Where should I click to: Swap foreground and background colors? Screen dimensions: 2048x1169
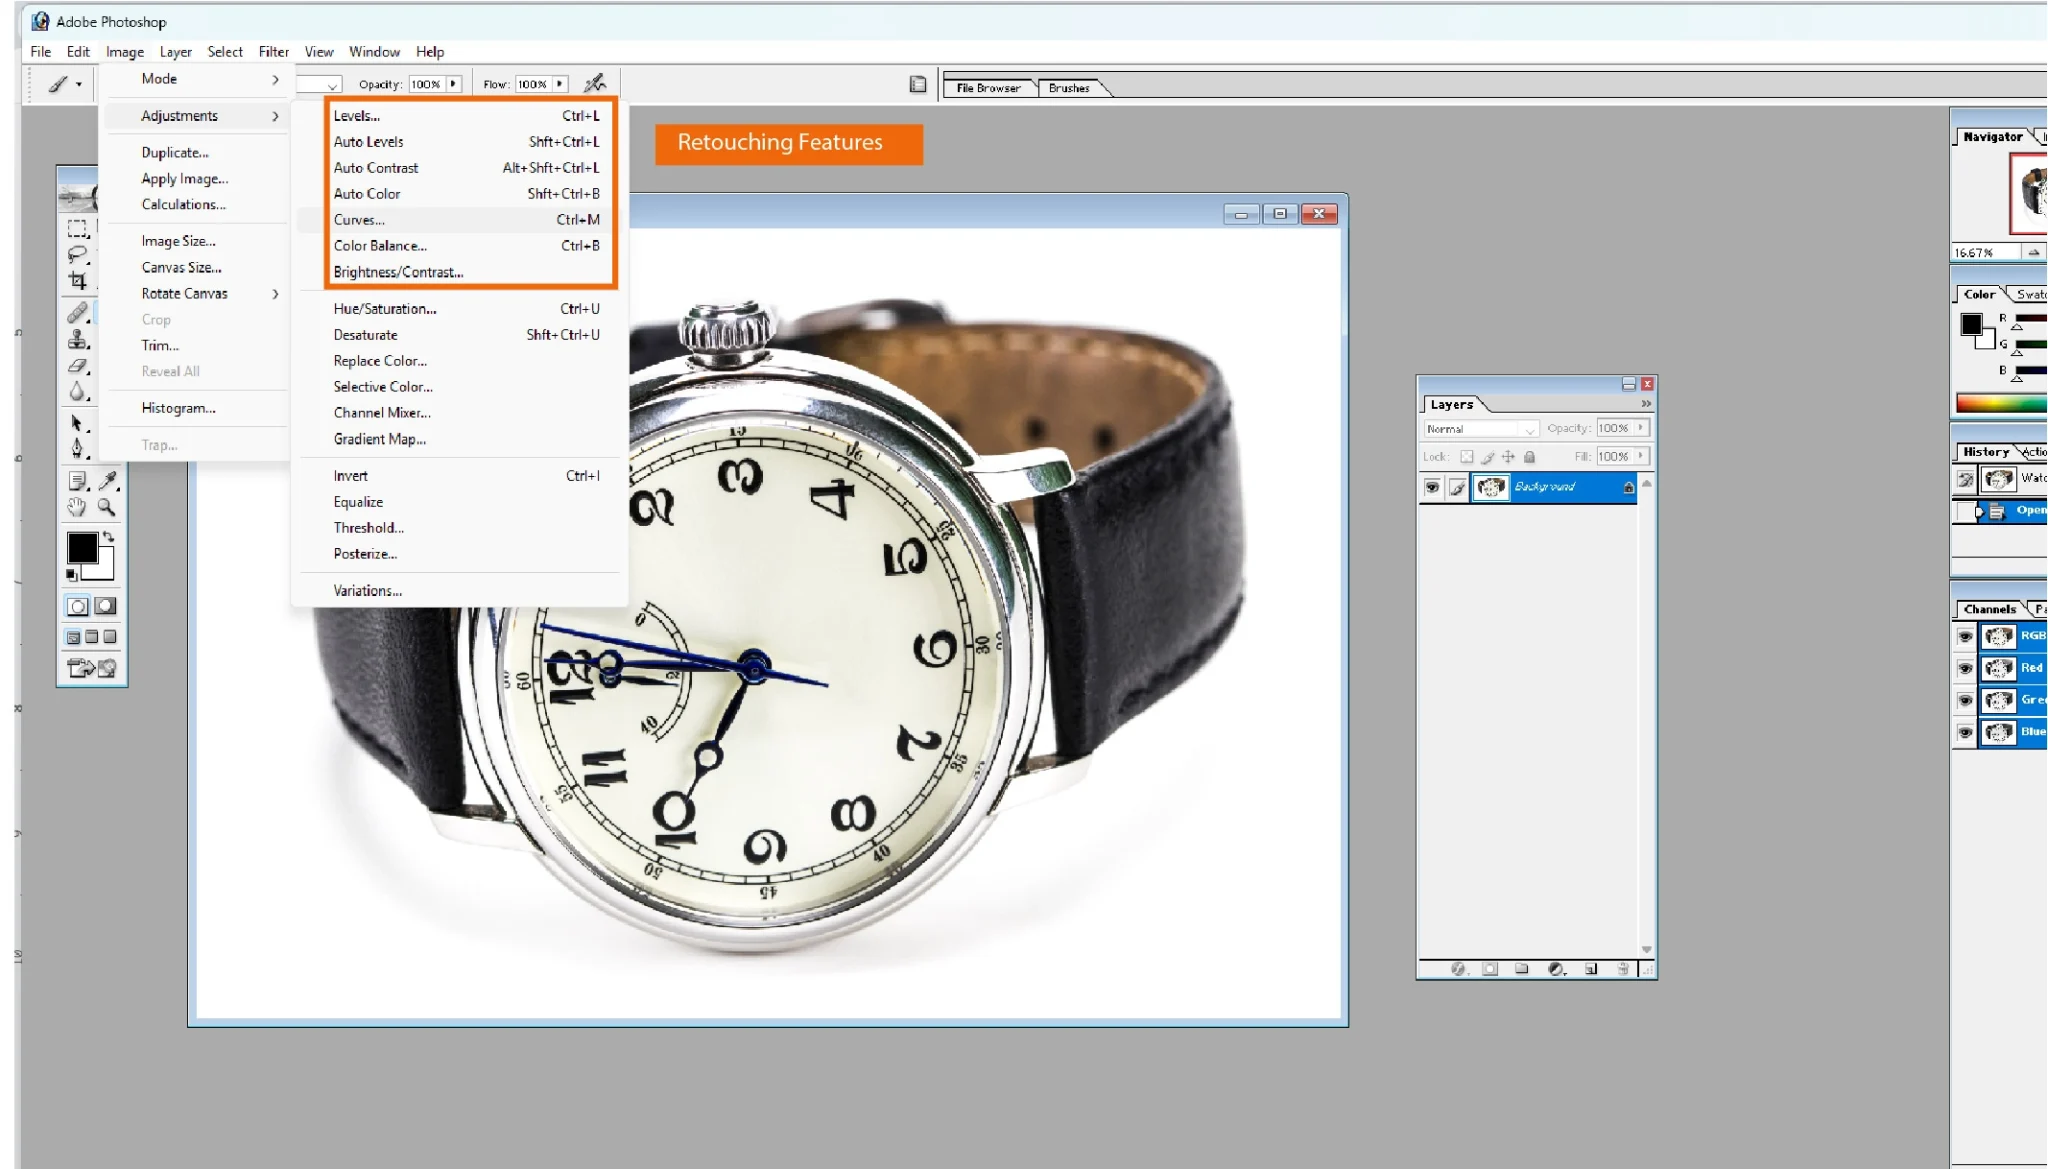click(x=108, y=537)
